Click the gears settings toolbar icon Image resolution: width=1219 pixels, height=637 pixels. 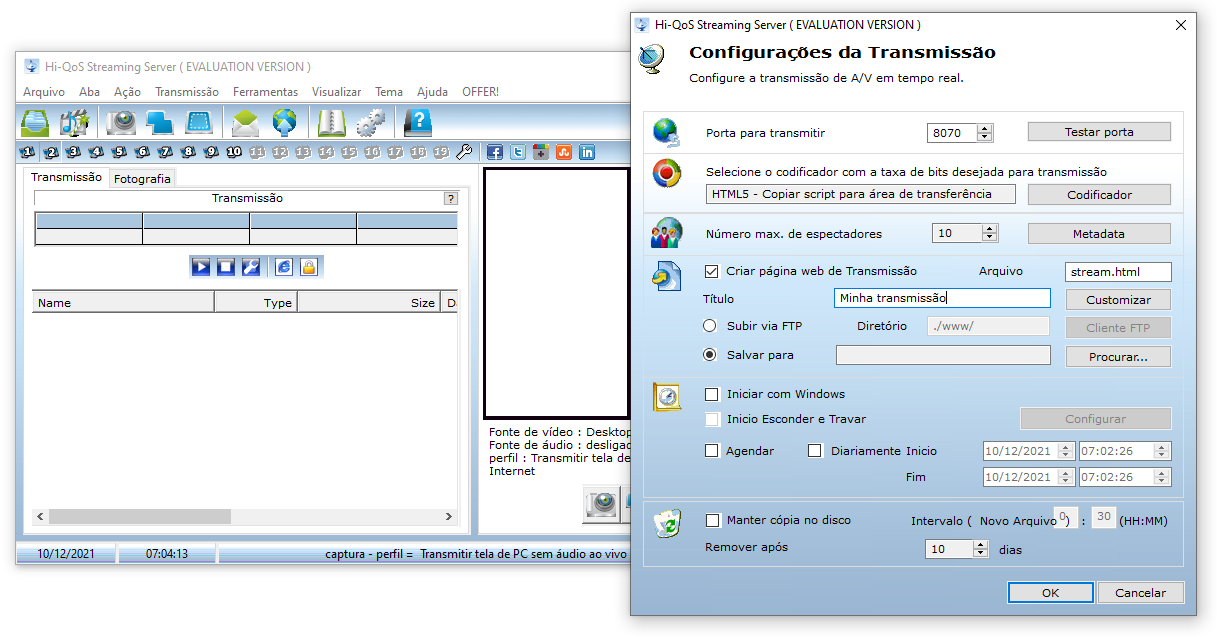(370, 122)
